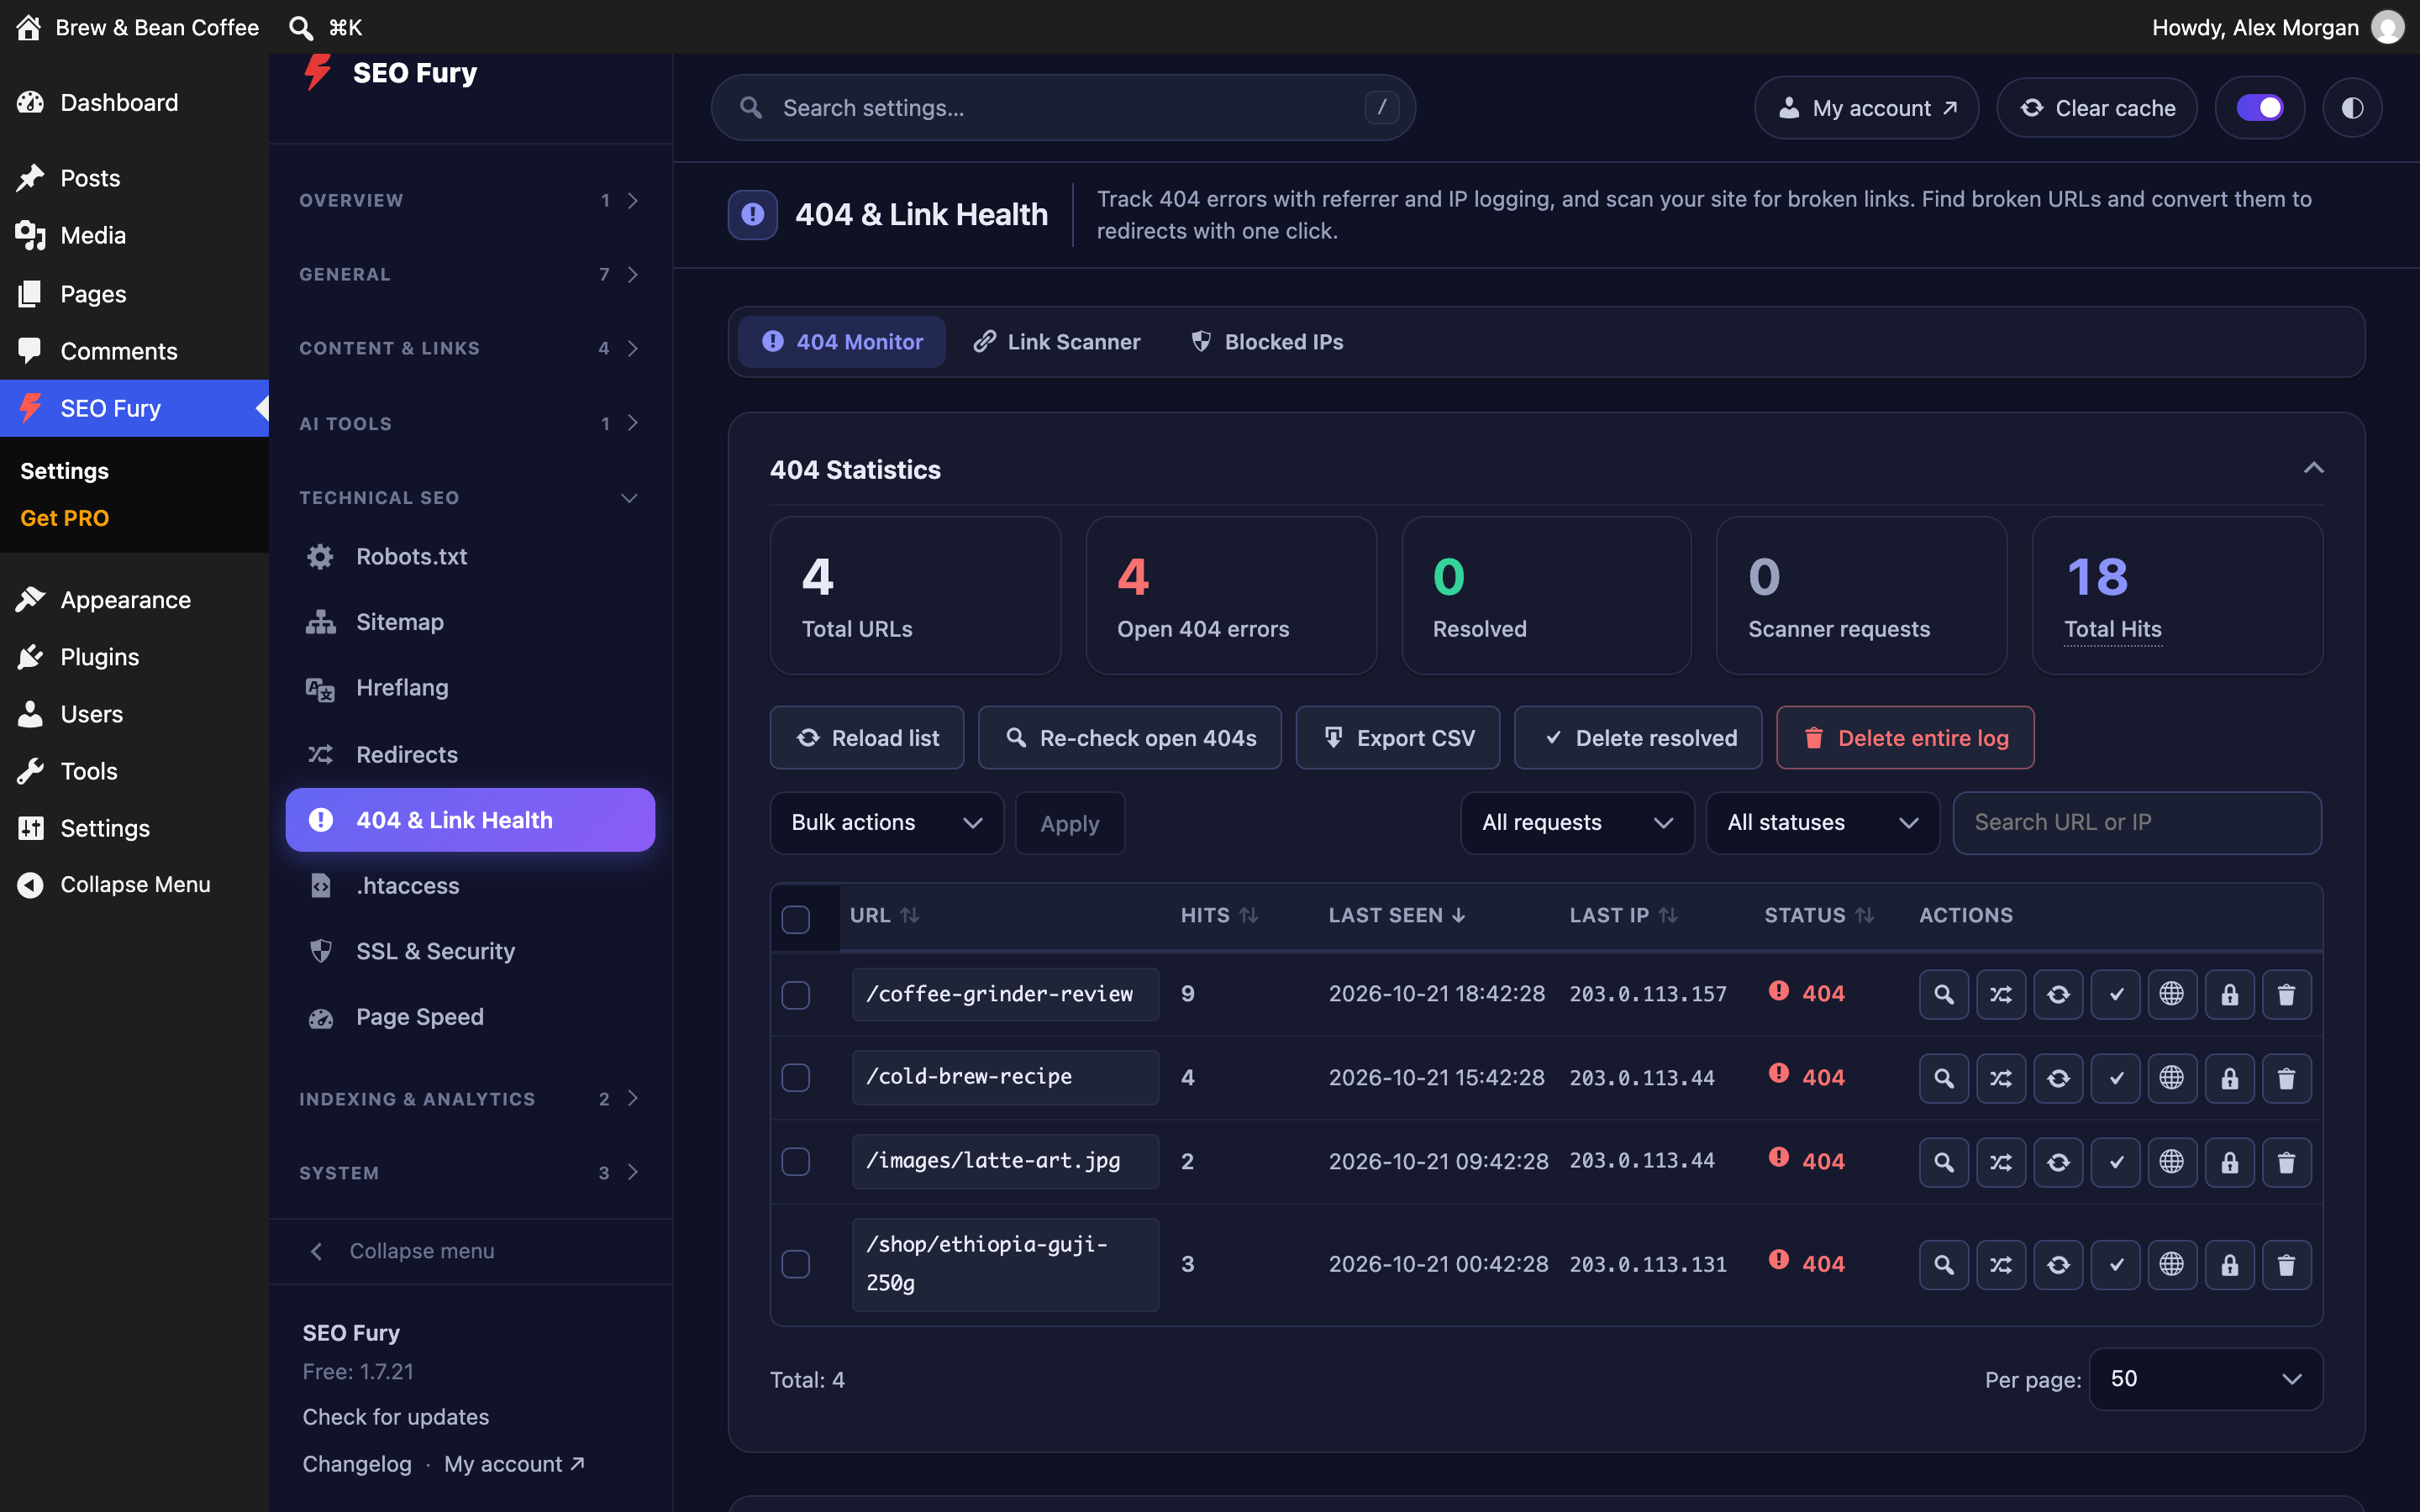Image resolution: width=2420 pixels, height=1512 pixels.
Task: Click Check for updates link
Action: pos(395,1417)
